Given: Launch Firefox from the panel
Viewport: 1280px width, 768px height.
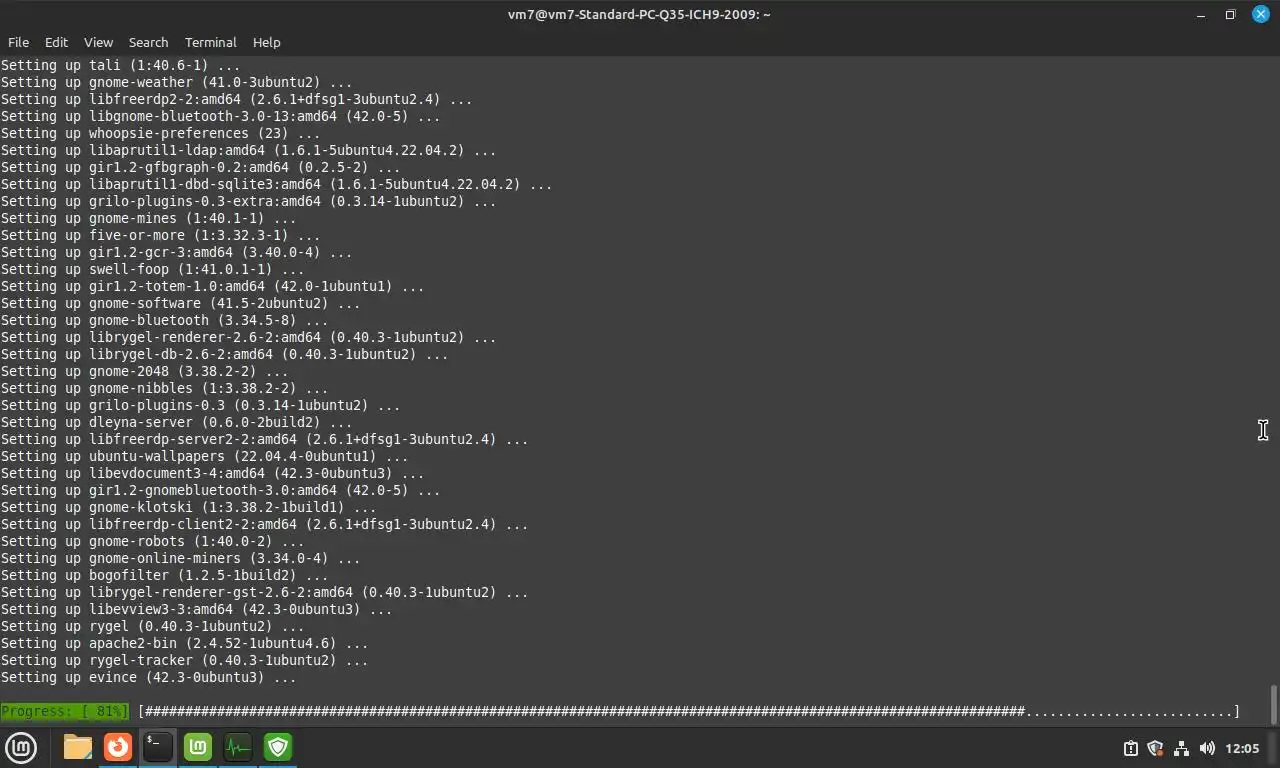Looking at the screenshot, I should 118,747.
